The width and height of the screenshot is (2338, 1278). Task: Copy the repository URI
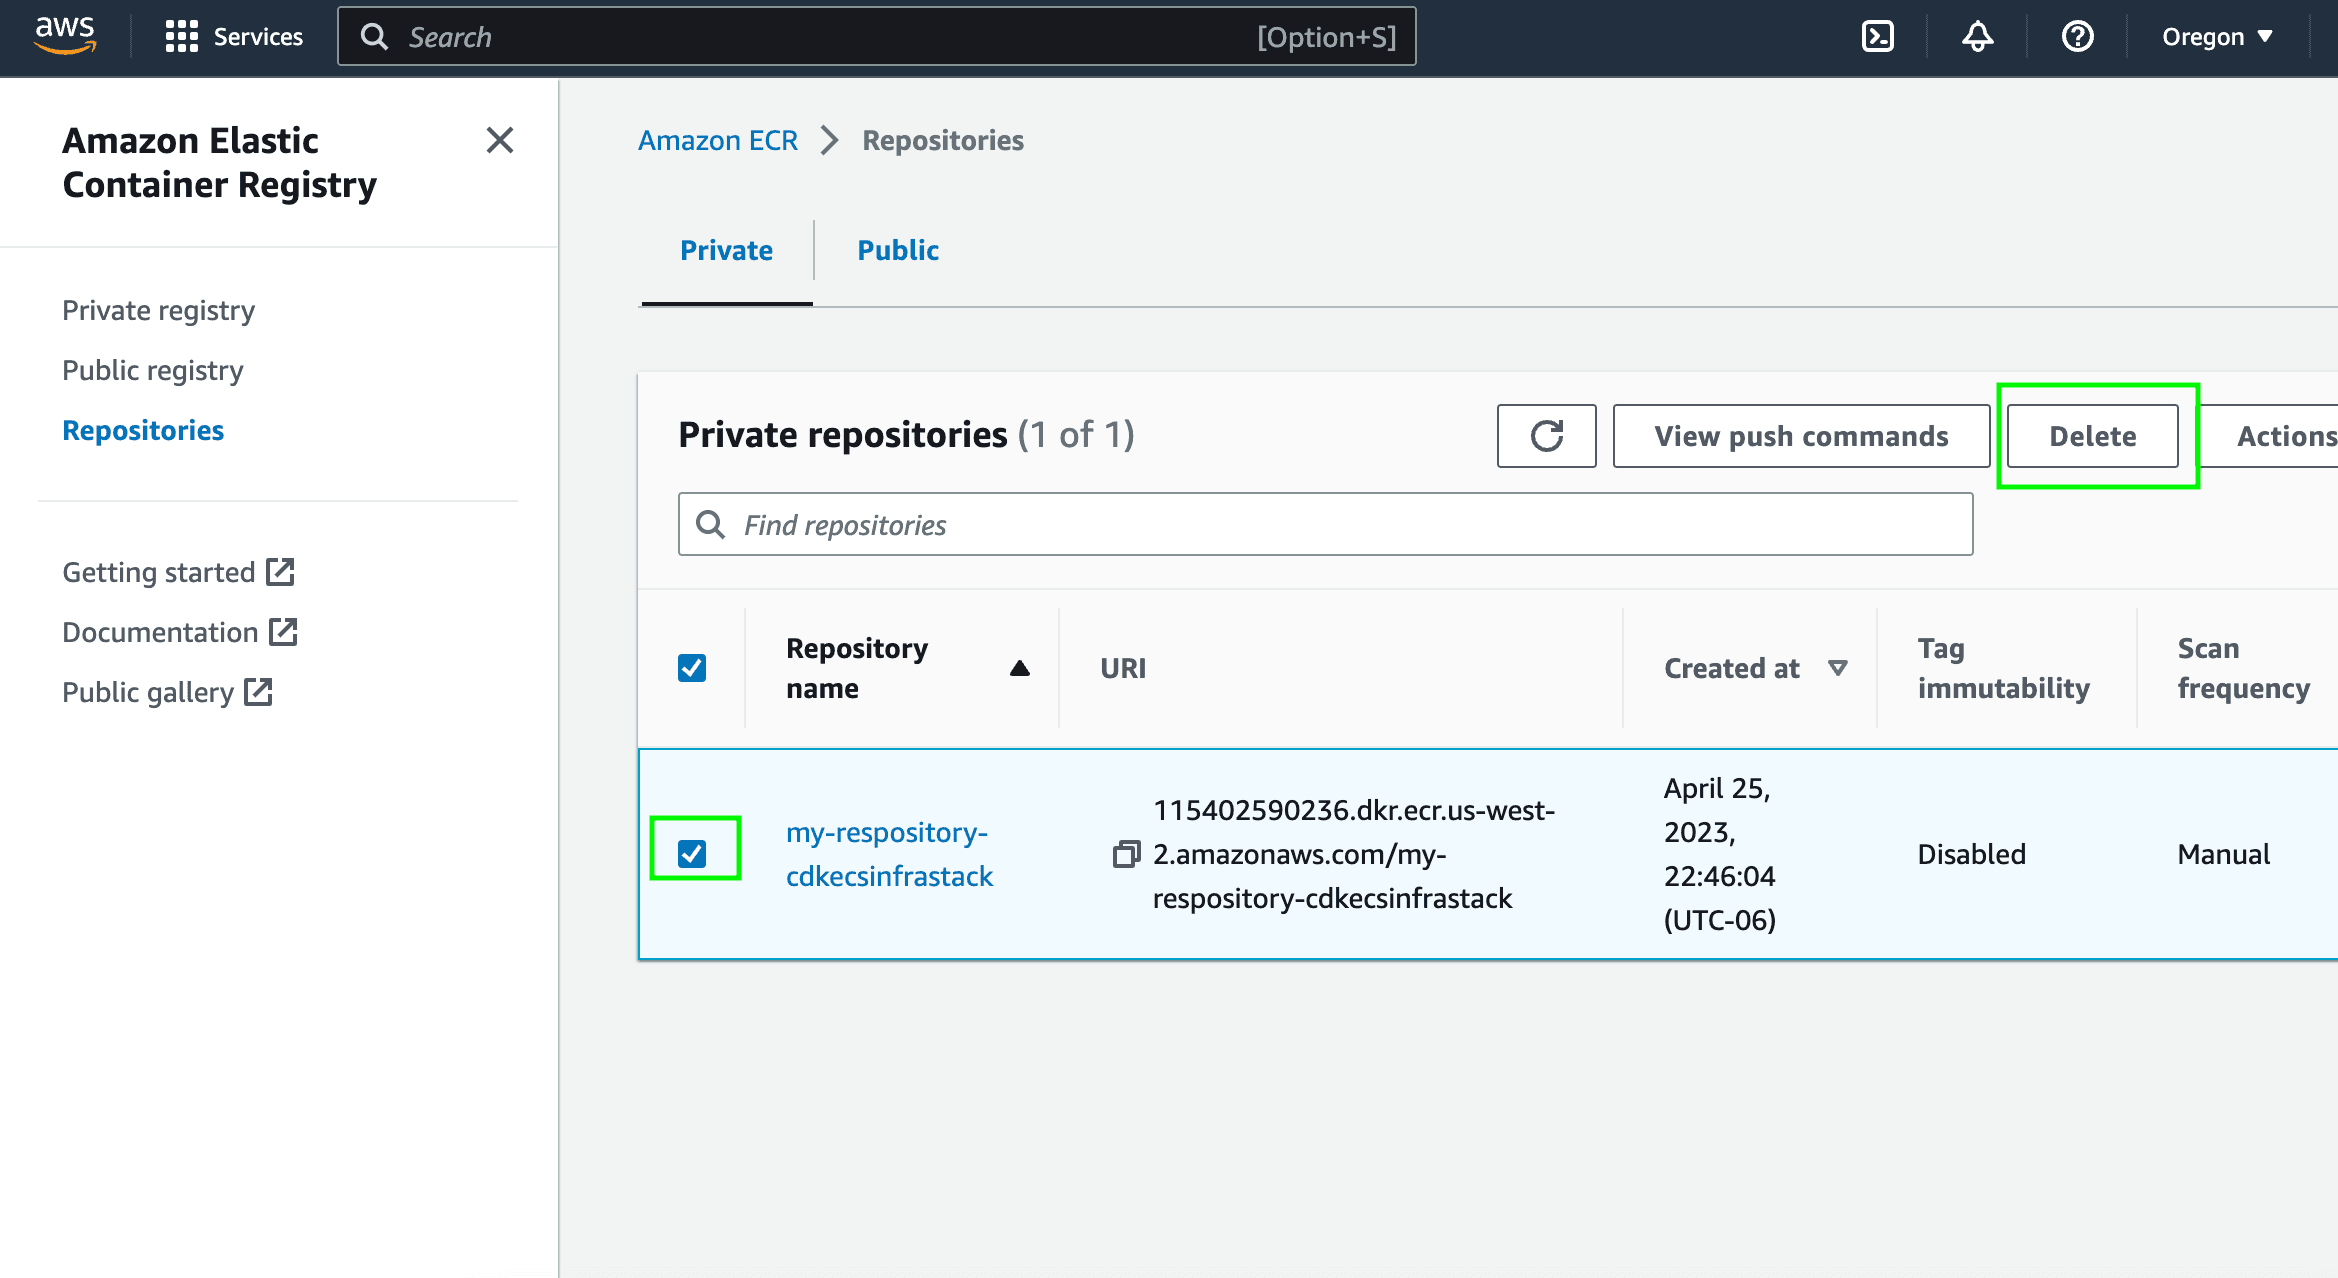(1126, 854)
